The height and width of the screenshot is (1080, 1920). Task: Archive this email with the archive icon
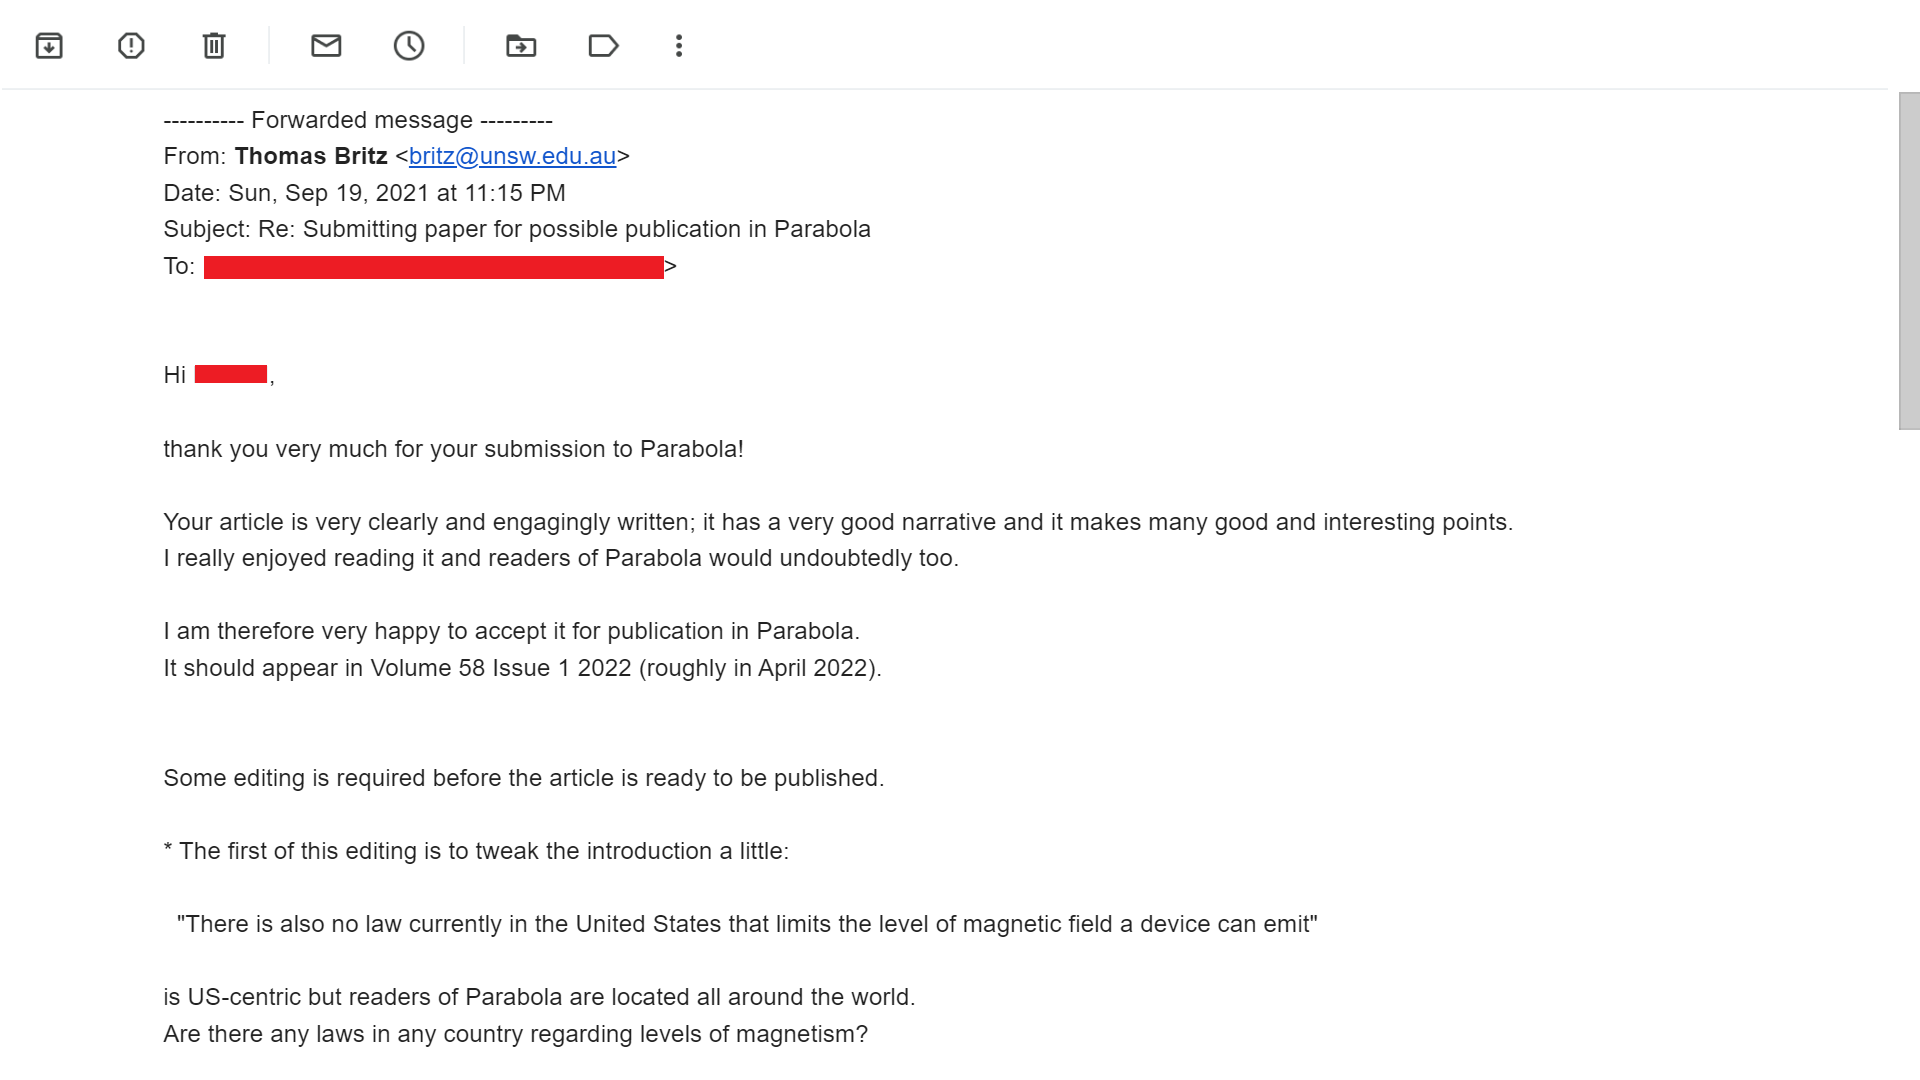(x=49, y=46)
